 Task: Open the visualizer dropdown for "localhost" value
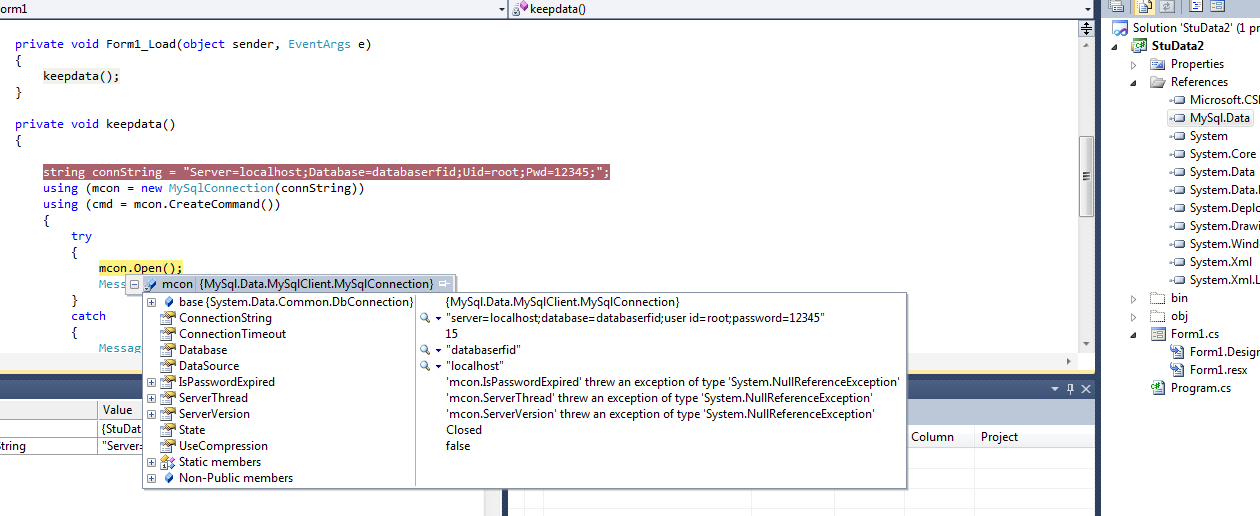tap(438, 366)
